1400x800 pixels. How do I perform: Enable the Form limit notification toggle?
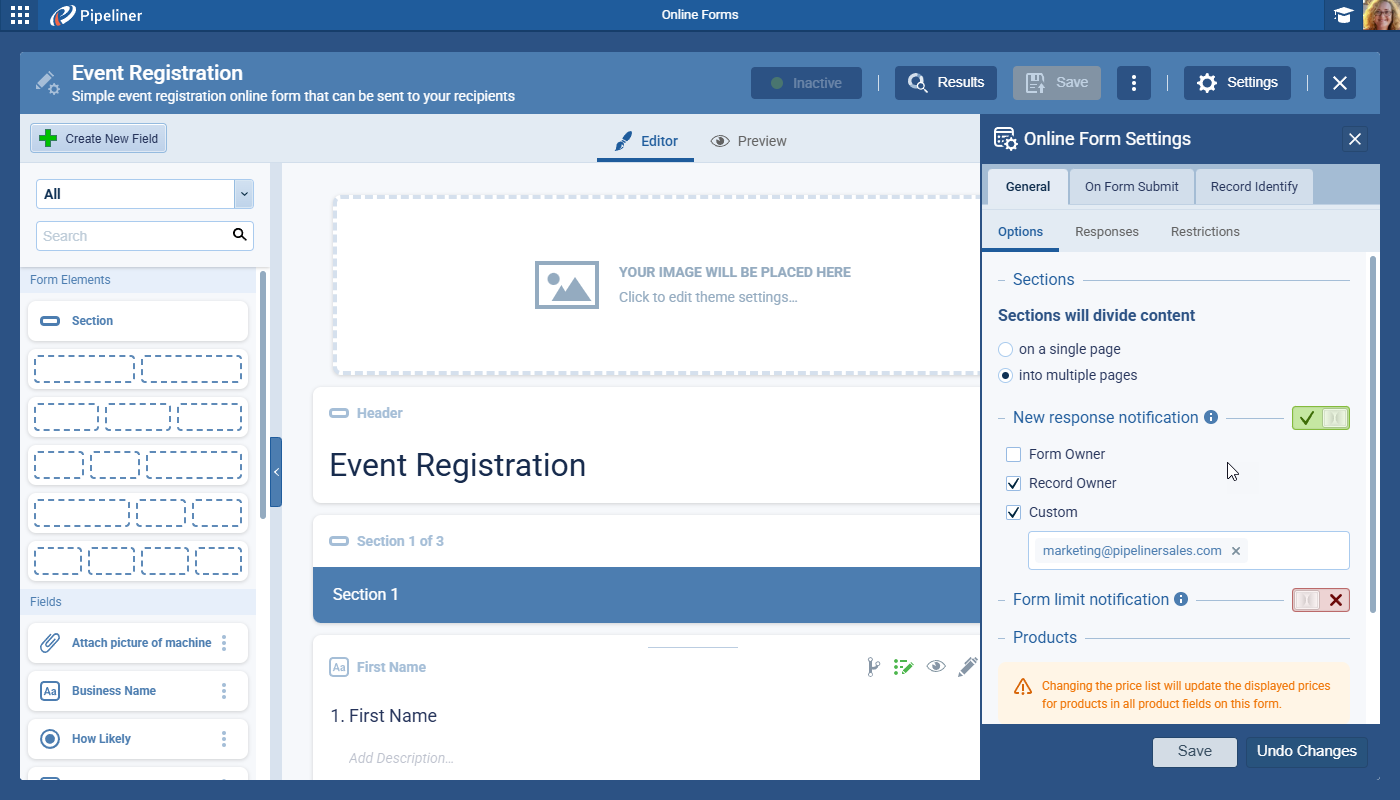pos(1320,600)
